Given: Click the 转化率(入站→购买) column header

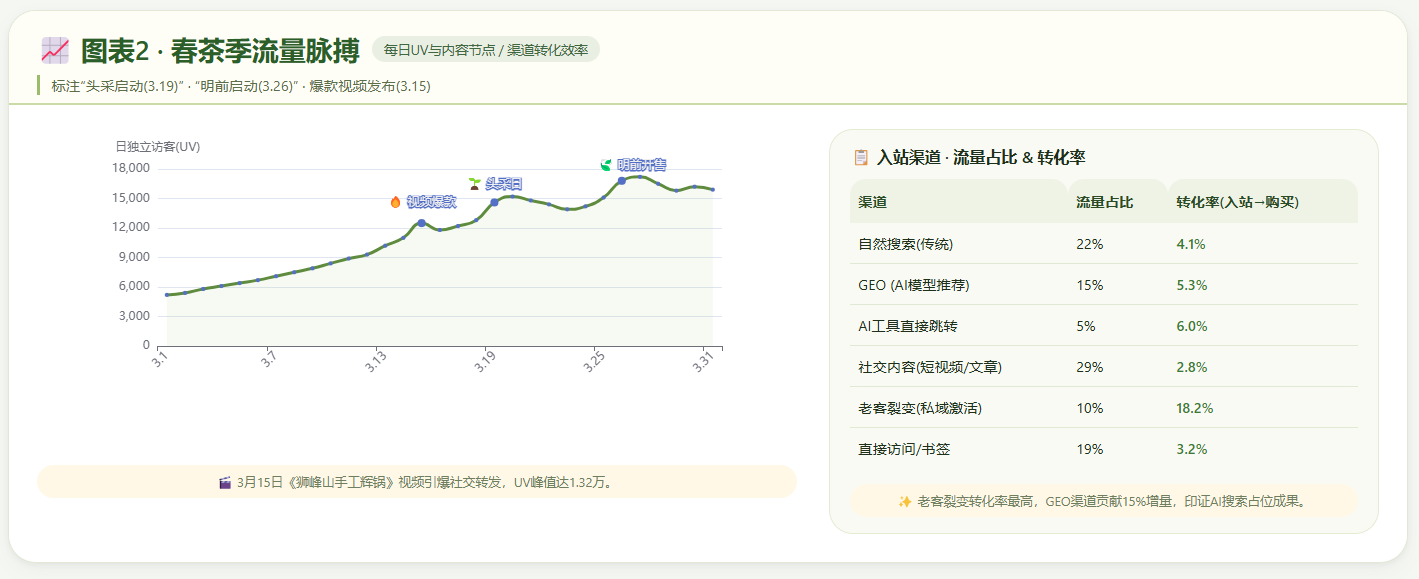Looking at the screenshot, I should 1237,202.
